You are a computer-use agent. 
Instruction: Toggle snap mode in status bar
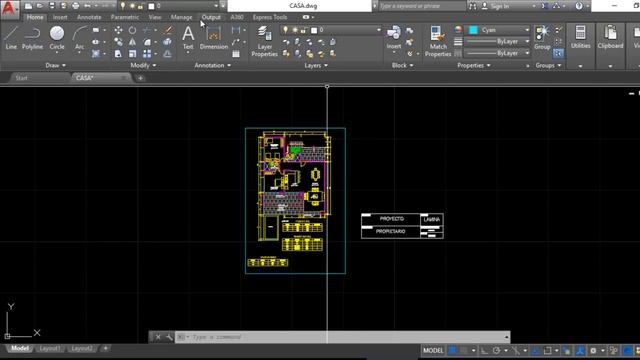click(464, 351)
